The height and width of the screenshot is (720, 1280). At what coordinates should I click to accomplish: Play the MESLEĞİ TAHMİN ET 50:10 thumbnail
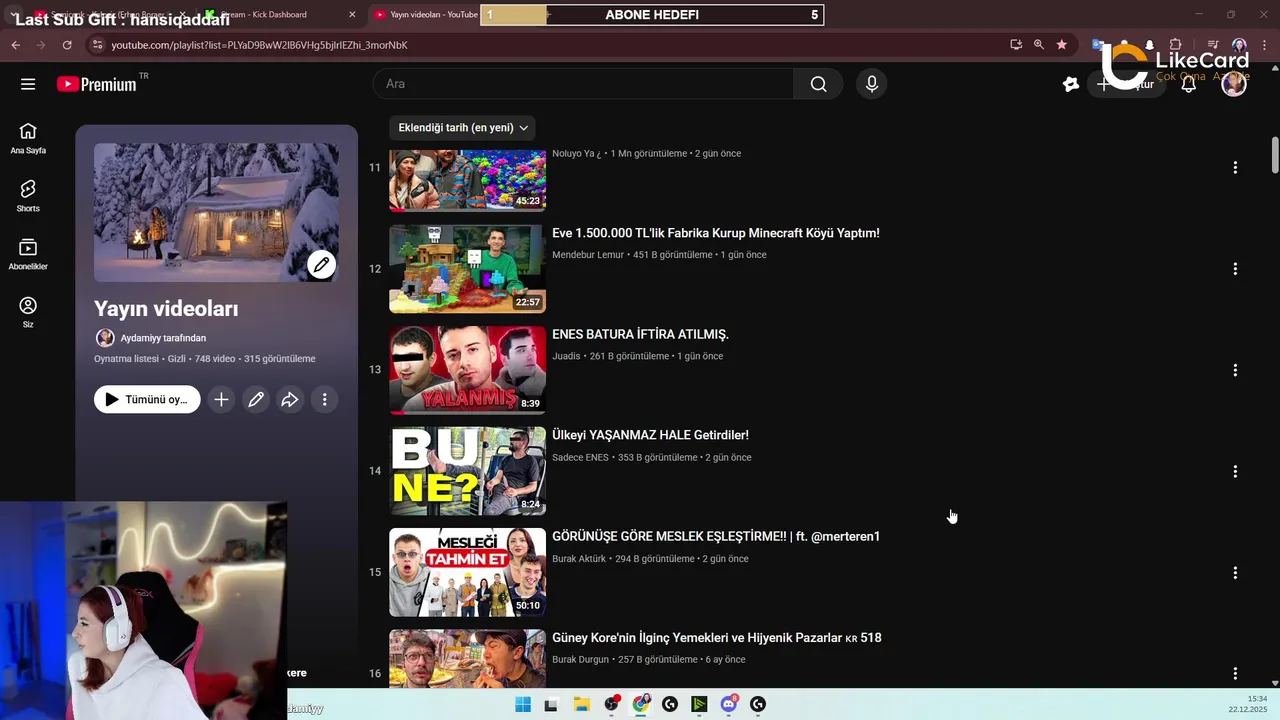[x=467, y=572]
